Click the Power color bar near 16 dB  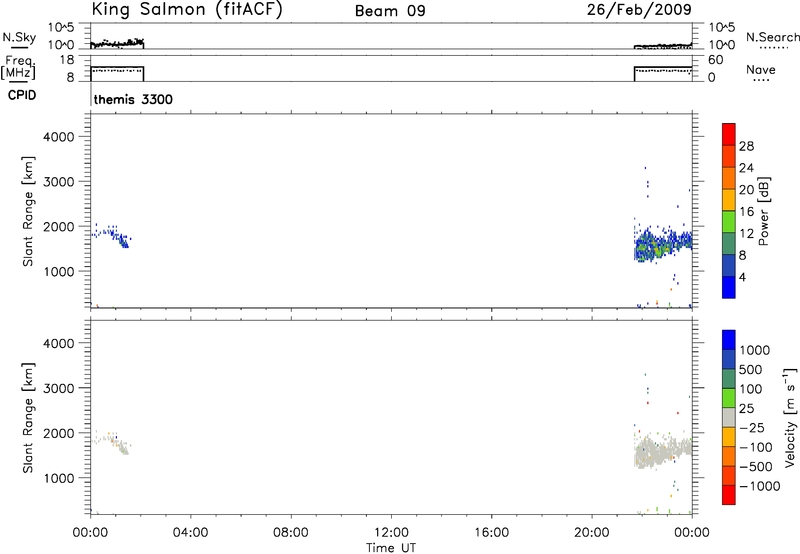point(729,200)
